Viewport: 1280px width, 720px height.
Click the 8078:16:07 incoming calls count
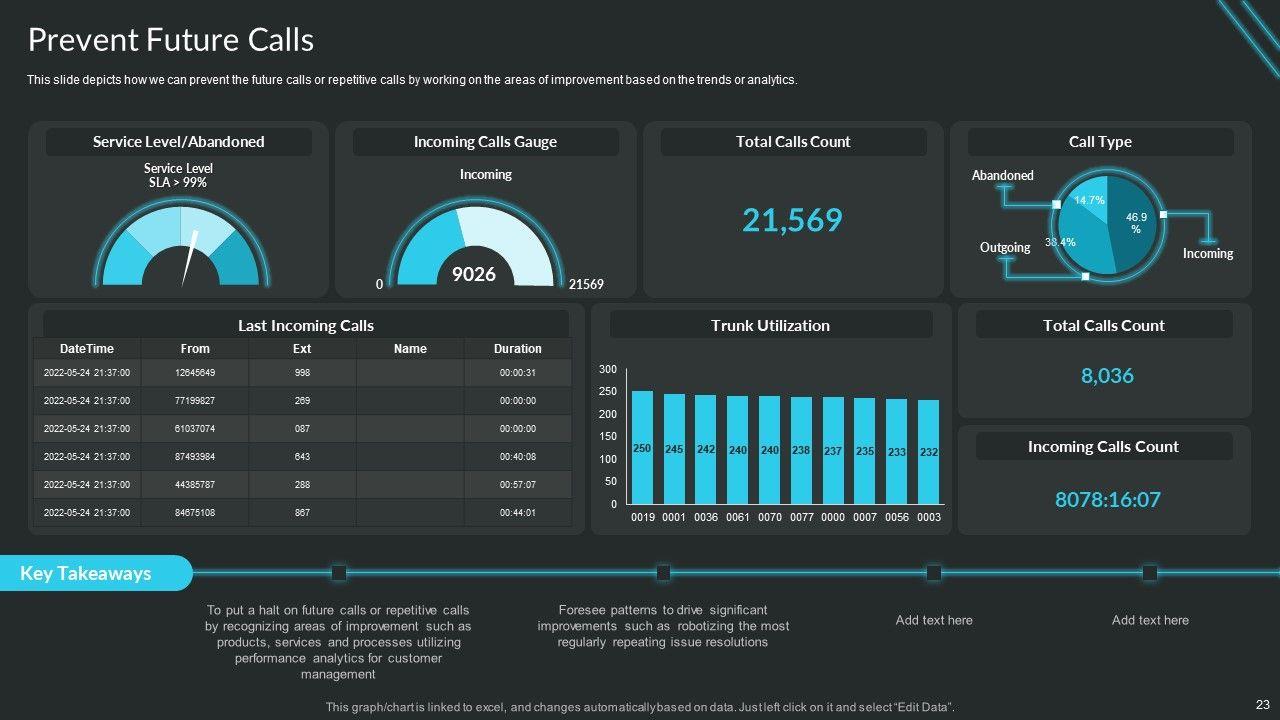1107,499
